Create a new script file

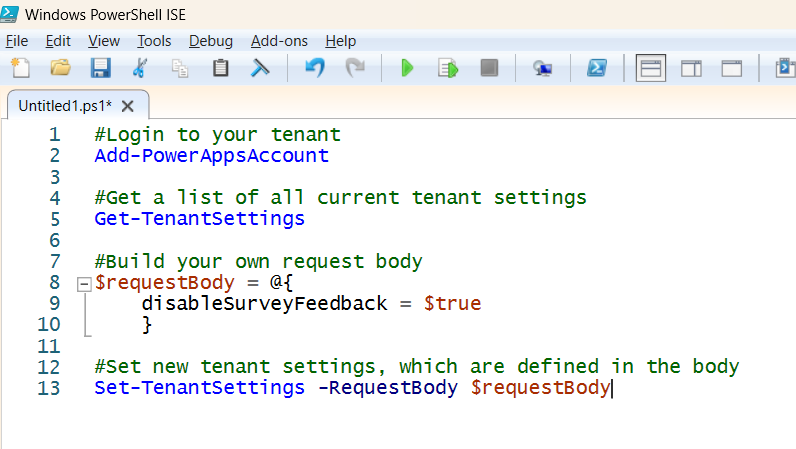pos(20,68)
